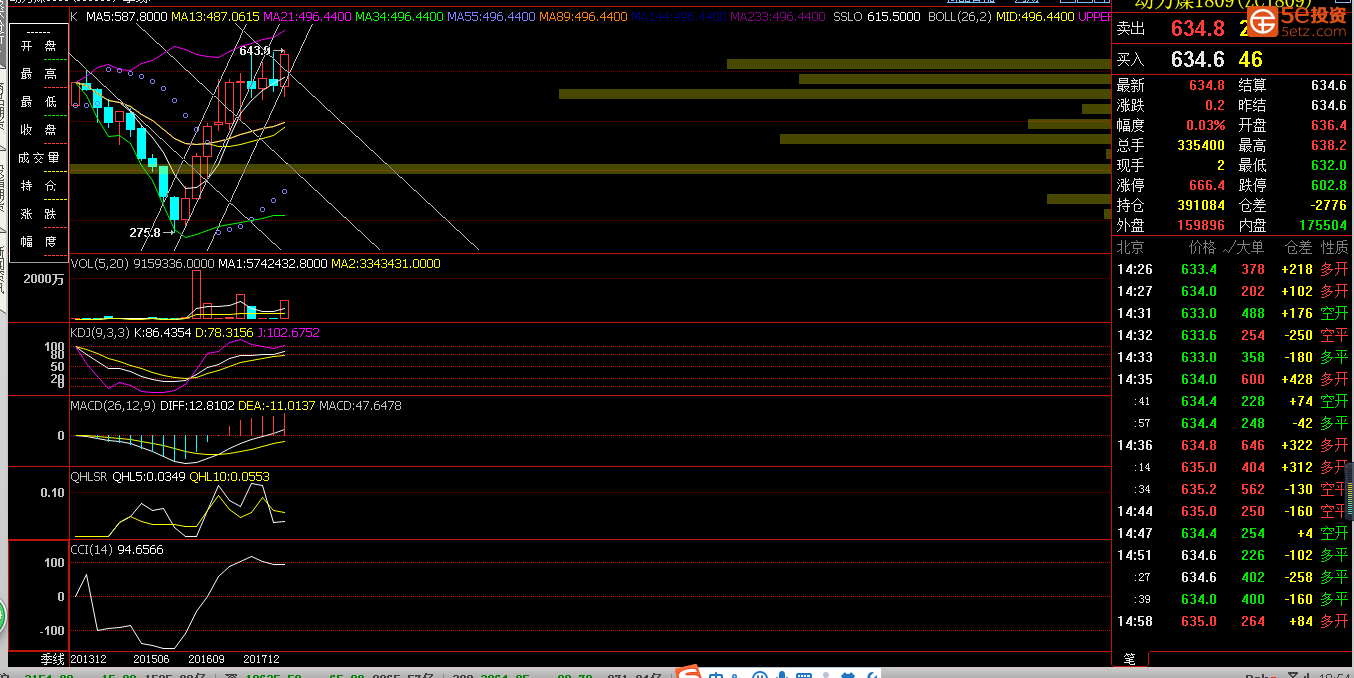Image resolution: width=1354 pixels, height=678 pixels.
Task: Select the KDJ(9,3,3) indicator title
Action: [99, 332]
